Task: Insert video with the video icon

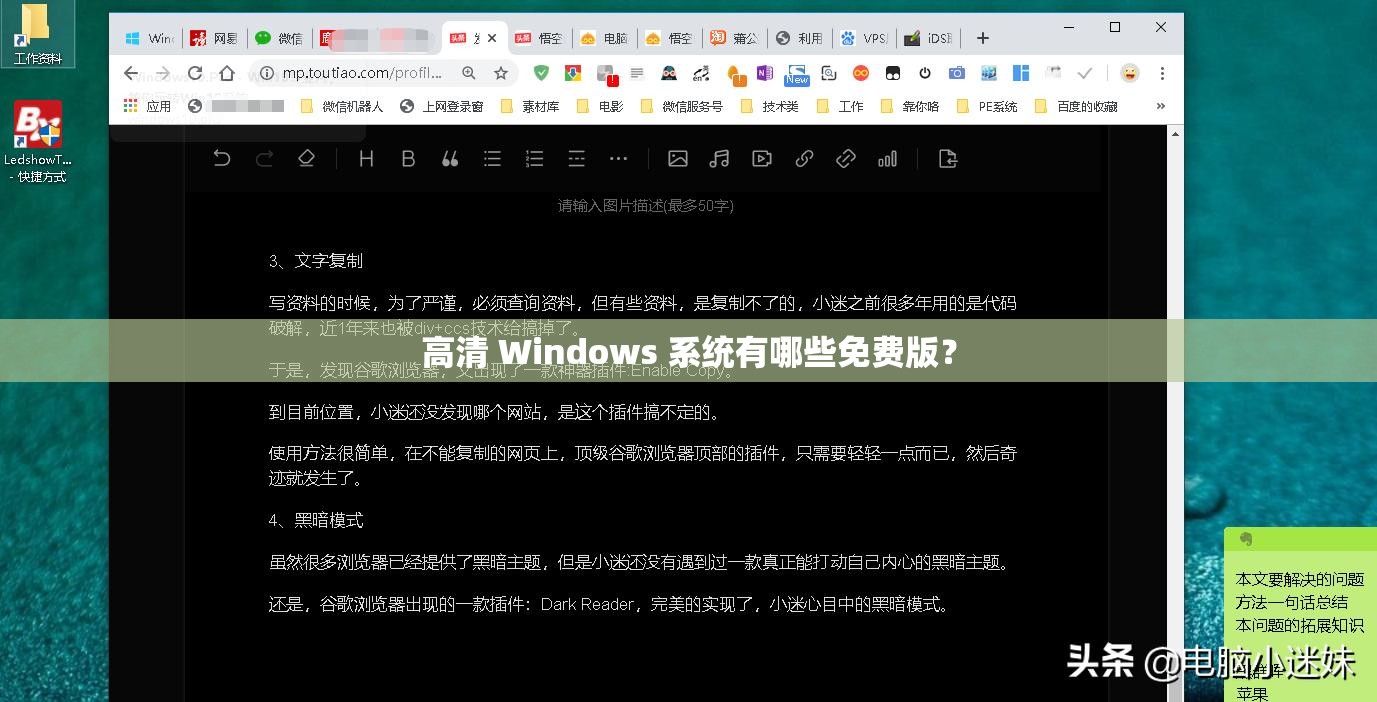Action: [762, 158]
